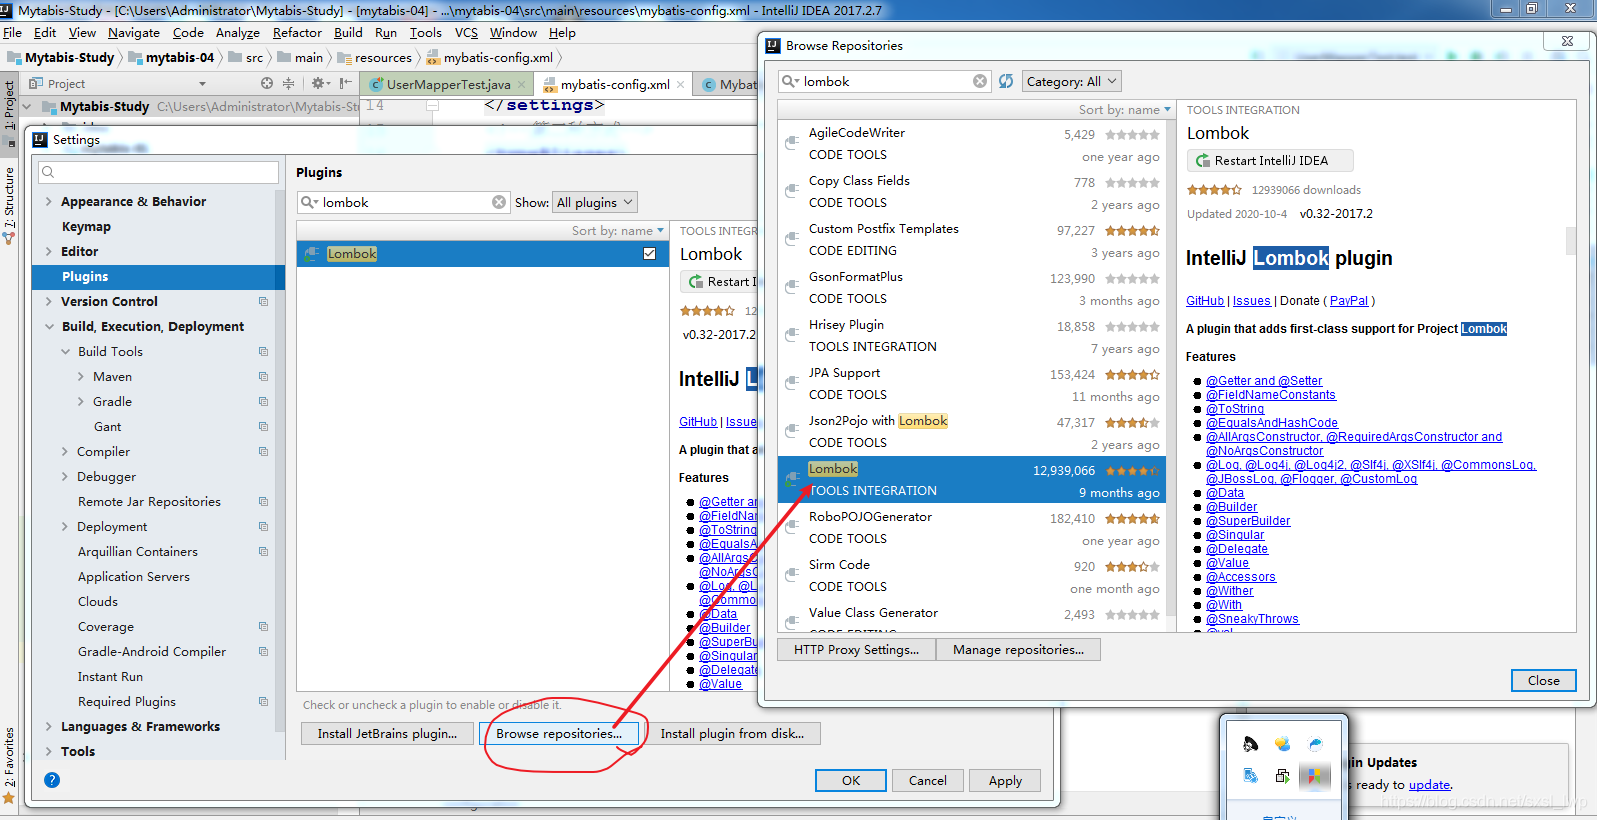Click Apply in Settings dialog
The width and height of the screenshot is (1597, 820).
click(1005, 781)
